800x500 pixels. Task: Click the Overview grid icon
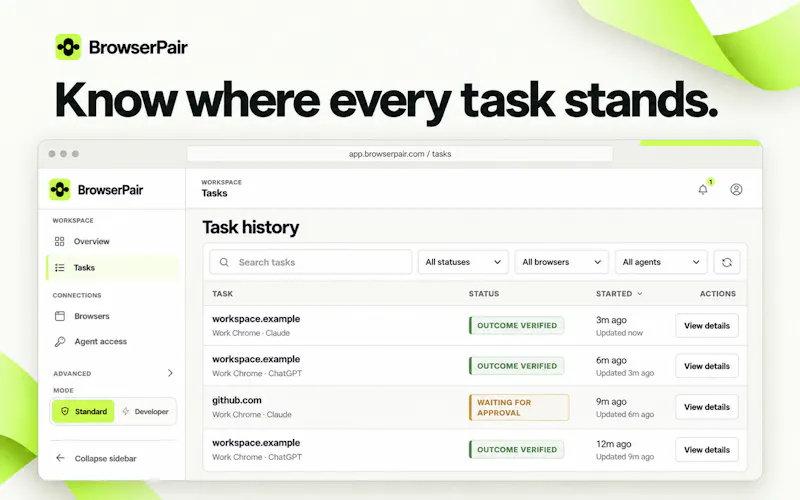(60, 241)
